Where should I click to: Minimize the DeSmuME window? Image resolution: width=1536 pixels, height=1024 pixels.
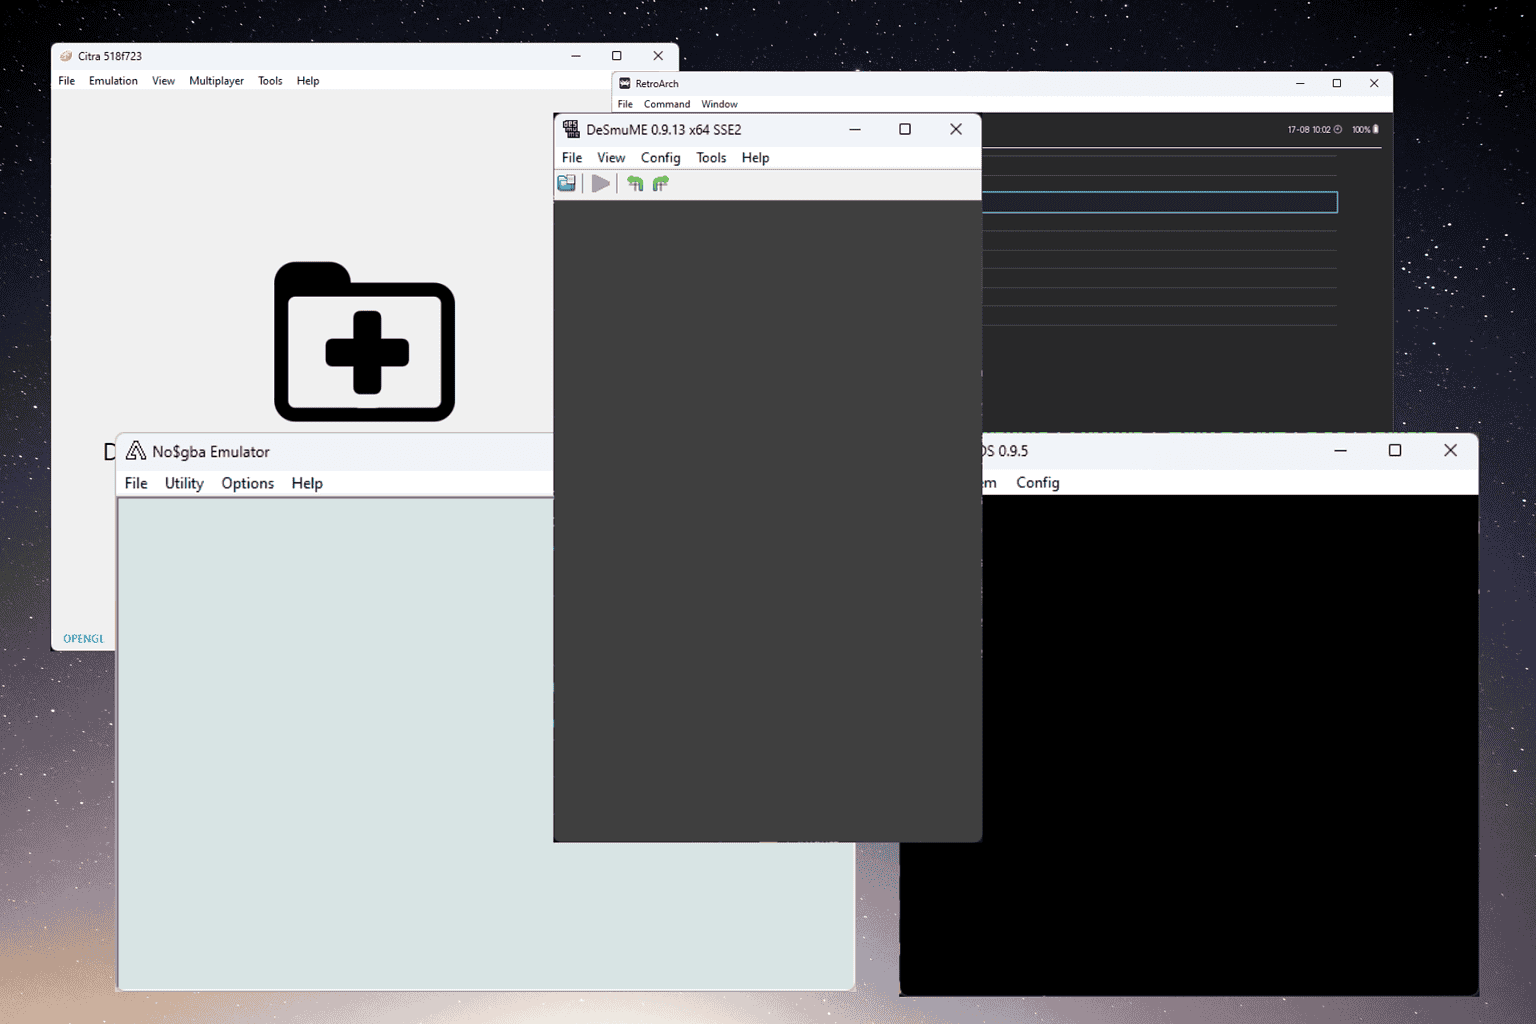pos(855,129)
